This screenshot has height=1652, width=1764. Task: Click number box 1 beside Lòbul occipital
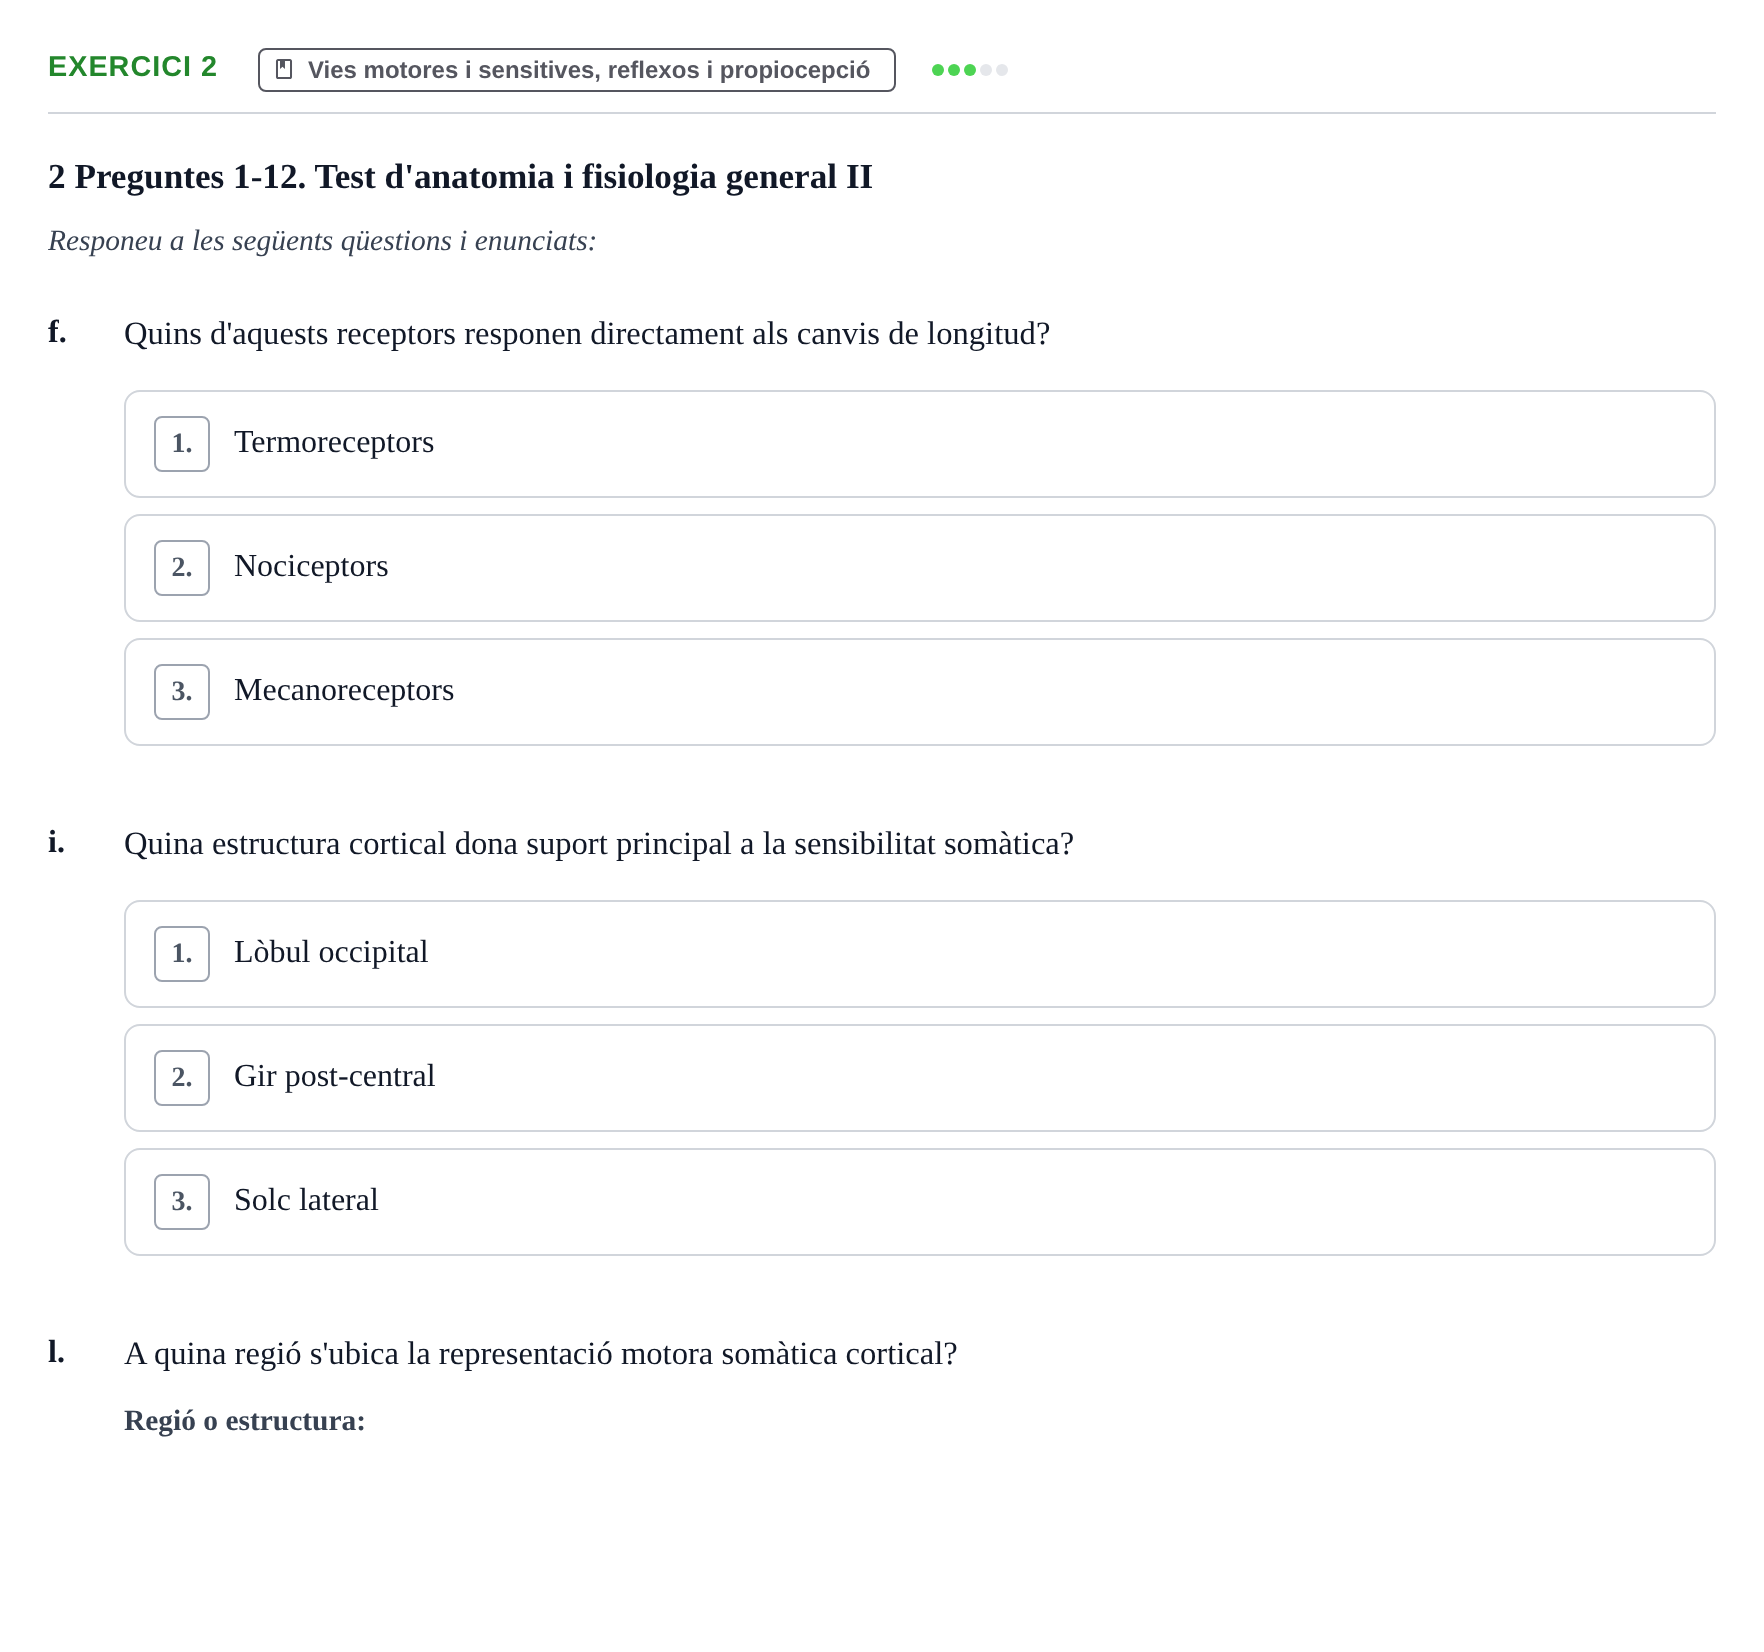(x=182, y=954)
